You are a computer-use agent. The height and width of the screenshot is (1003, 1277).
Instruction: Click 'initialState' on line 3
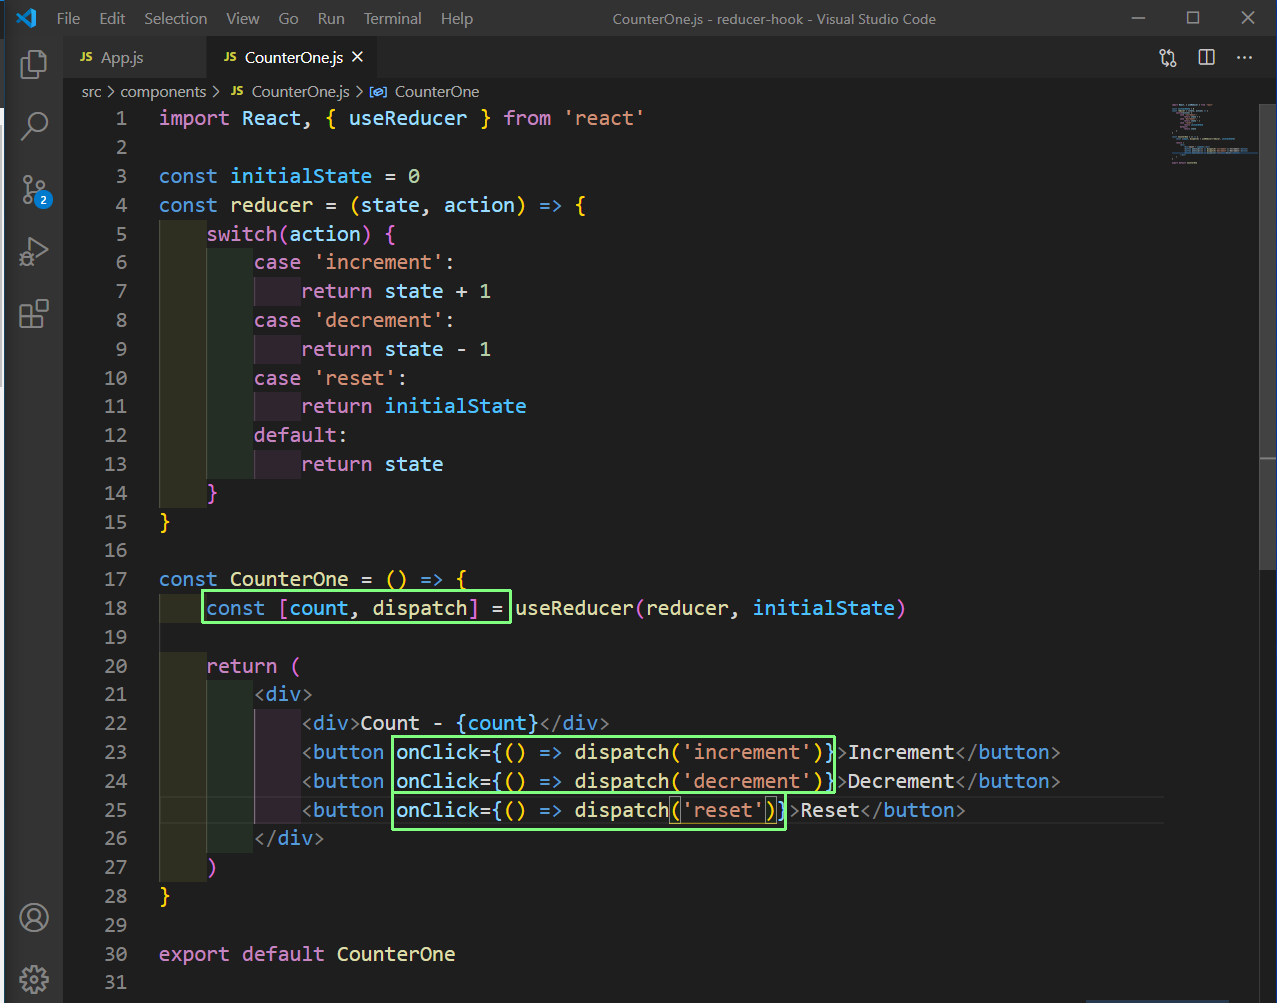tap(301, 176)
